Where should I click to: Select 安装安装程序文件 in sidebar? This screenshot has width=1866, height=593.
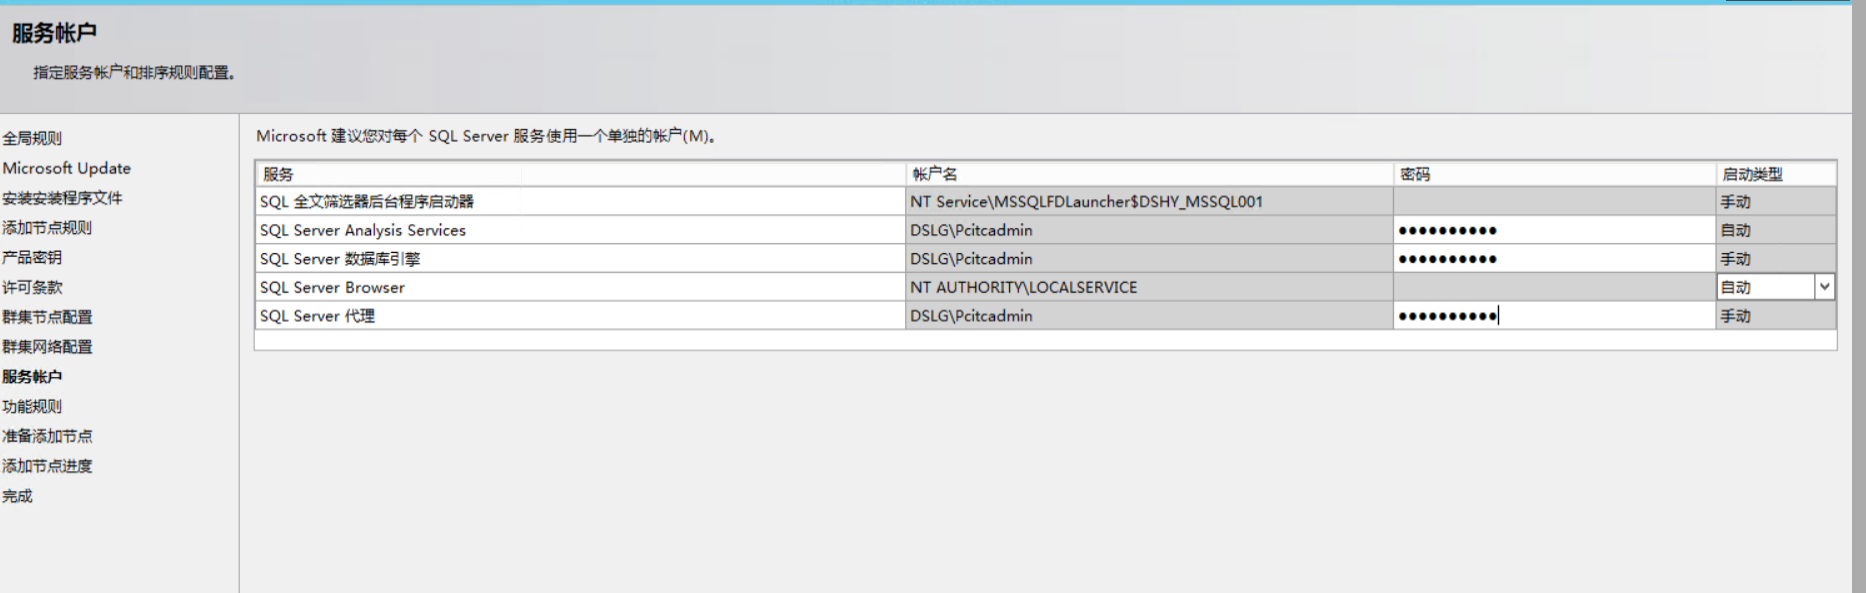62,198
